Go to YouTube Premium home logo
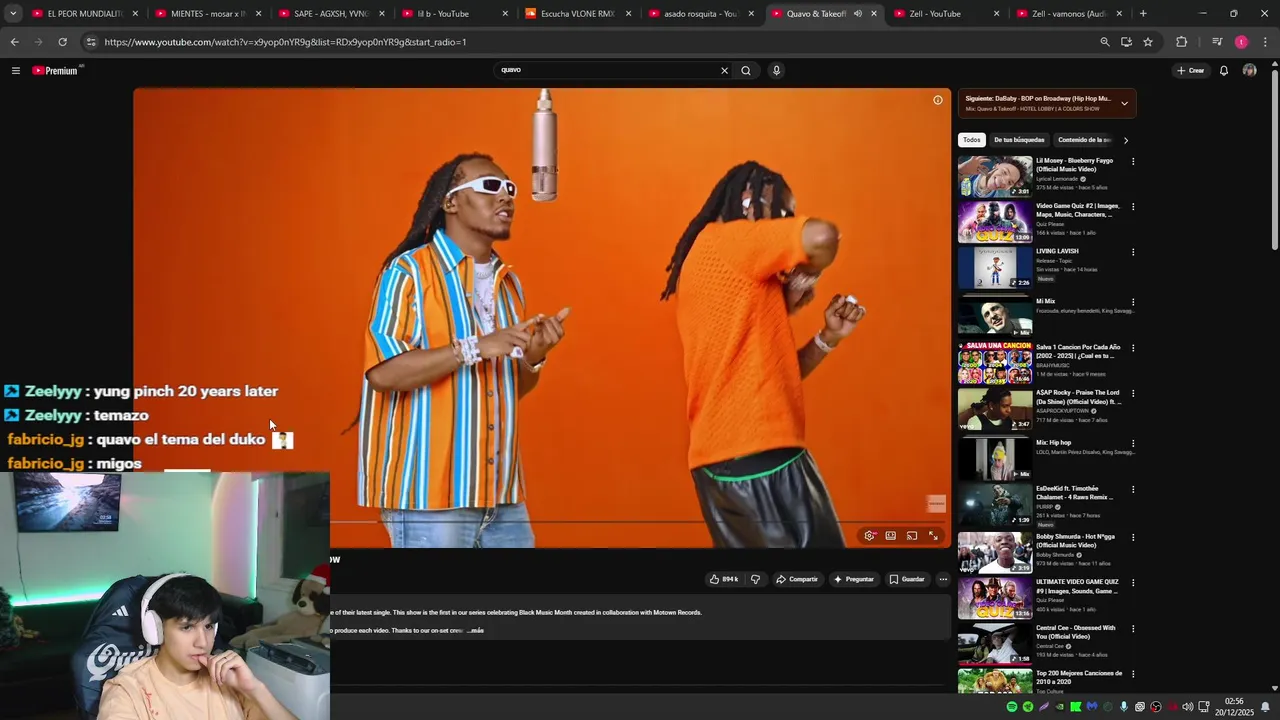Screen dimensions: 1280x720 point(57,71)
